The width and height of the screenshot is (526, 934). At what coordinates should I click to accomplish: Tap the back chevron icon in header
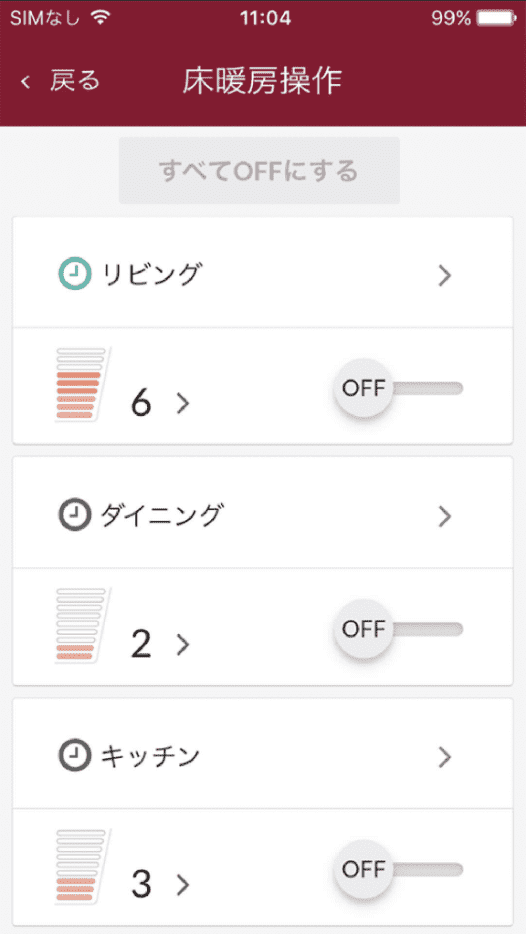[25, 81]
